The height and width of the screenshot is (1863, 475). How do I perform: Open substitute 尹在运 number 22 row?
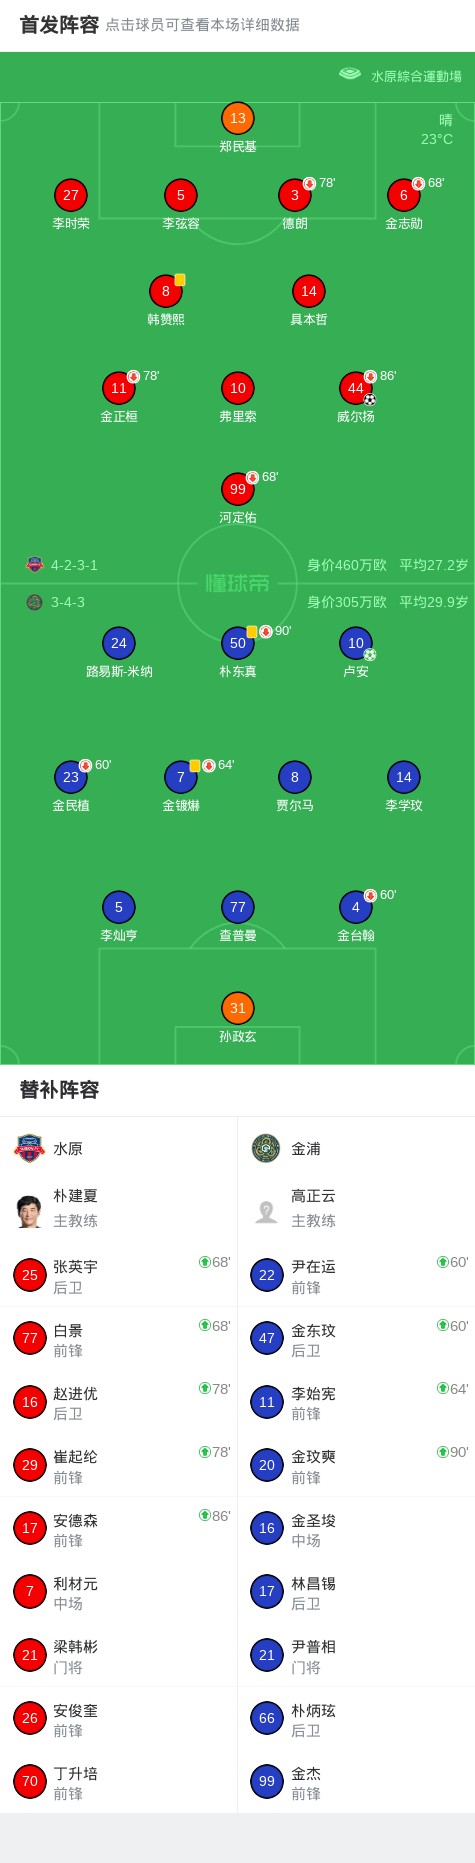tap(356, 1275)
